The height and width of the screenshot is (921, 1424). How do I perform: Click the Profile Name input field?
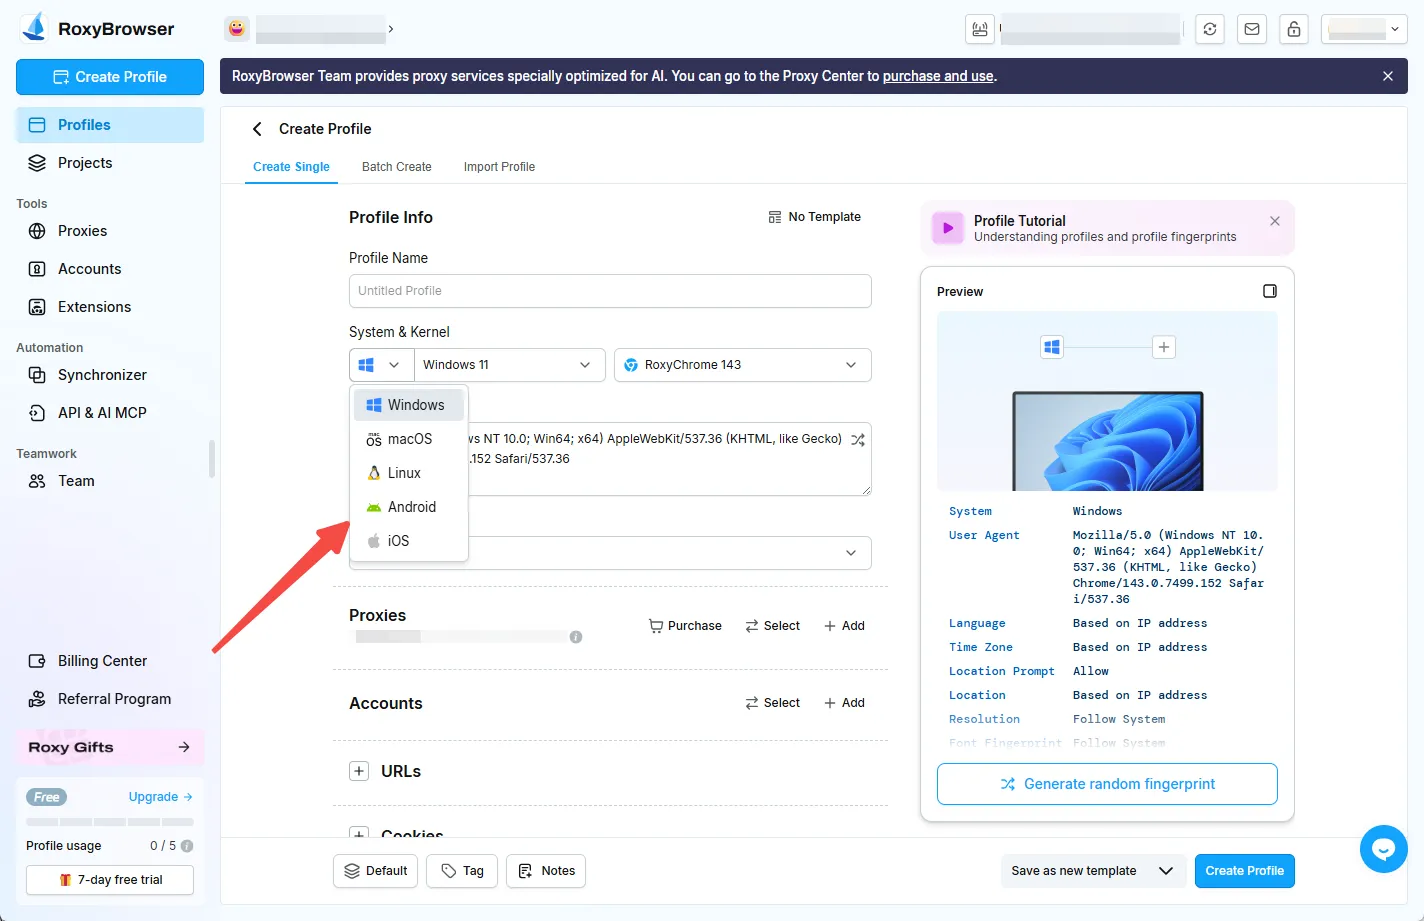click(x=610, y=291)
